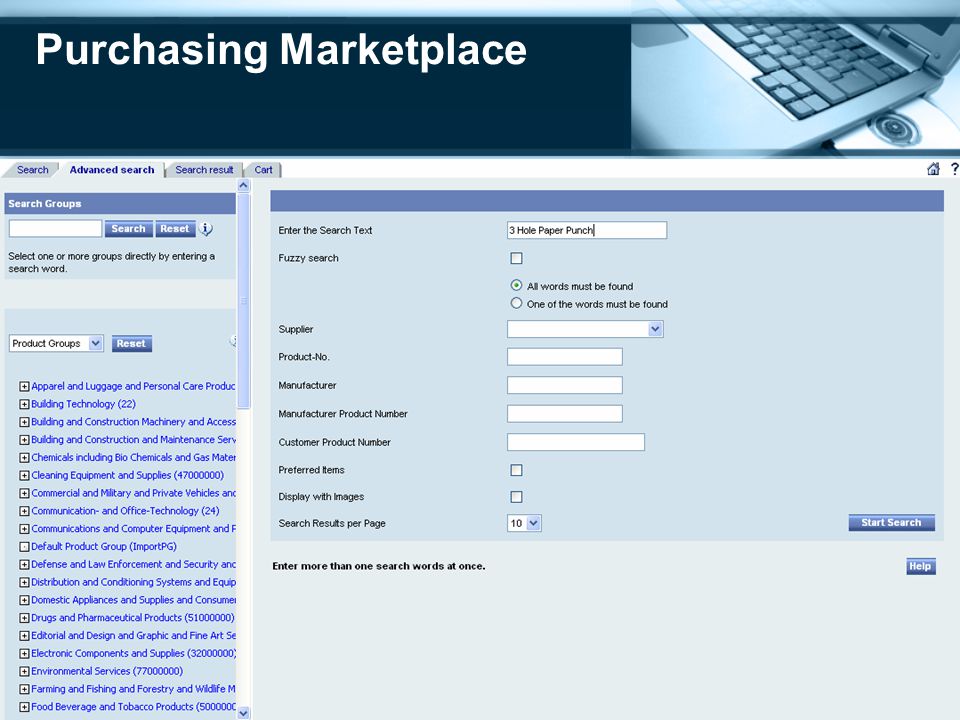Show info icon next to Search Groups Reset
Viewport: 960px width, 720px height.
(206, 229)
